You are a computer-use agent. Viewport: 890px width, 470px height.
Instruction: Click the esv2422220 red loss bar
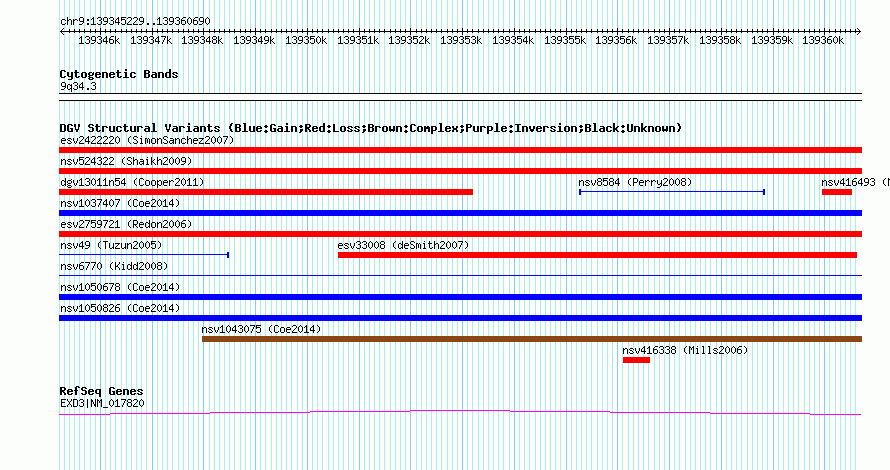[x=460, y=150]
